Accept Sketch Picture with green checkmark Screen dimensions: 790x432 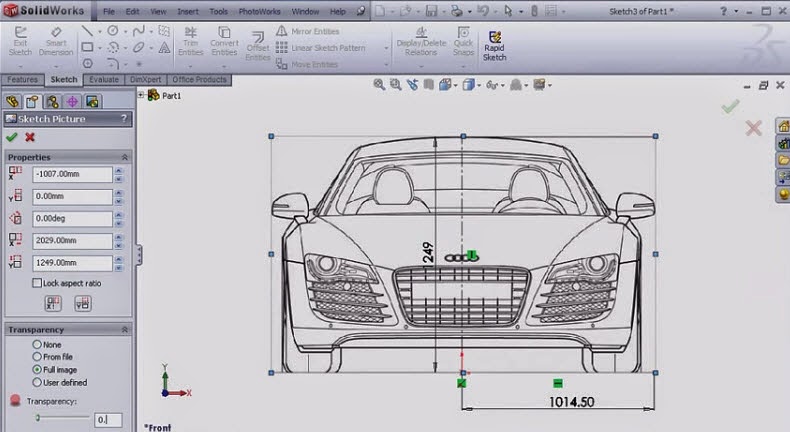point(12,137)
